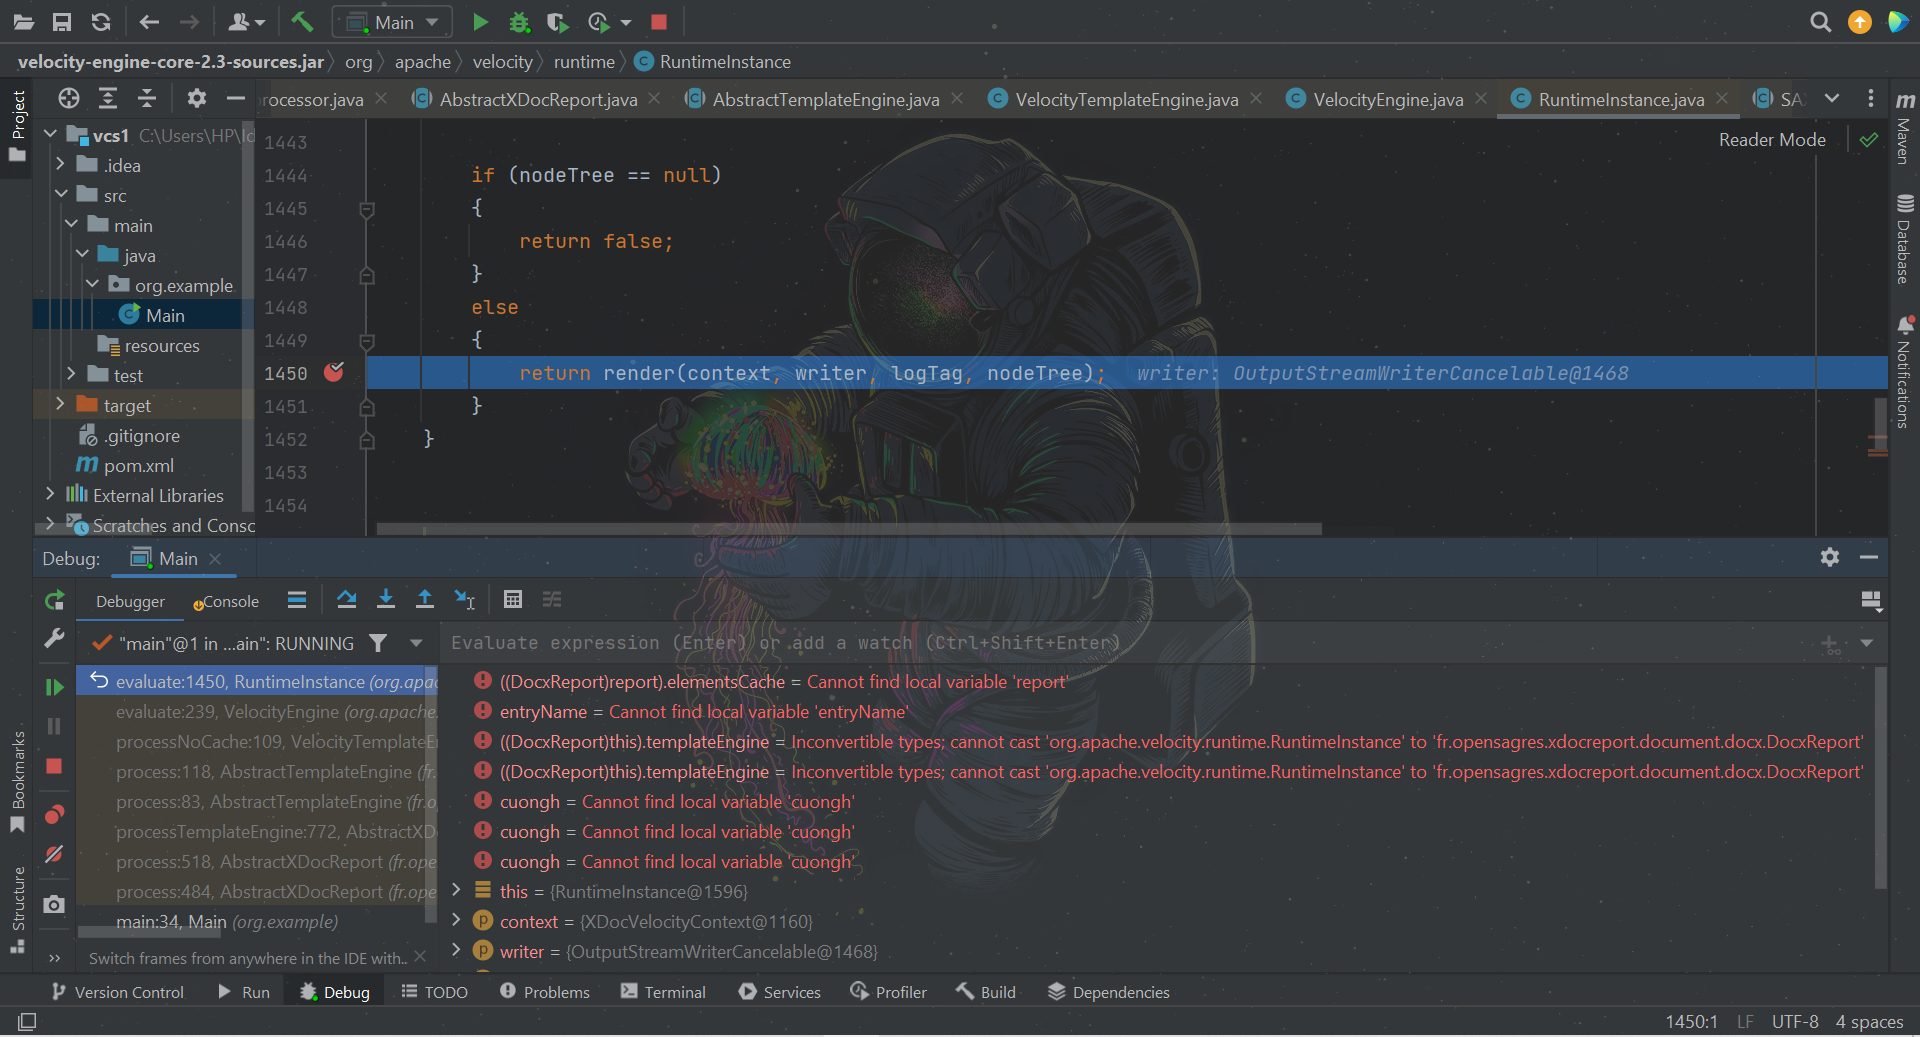Click the Save All icon
Screen dimensions: 1920x1037
tap(62, 22)
